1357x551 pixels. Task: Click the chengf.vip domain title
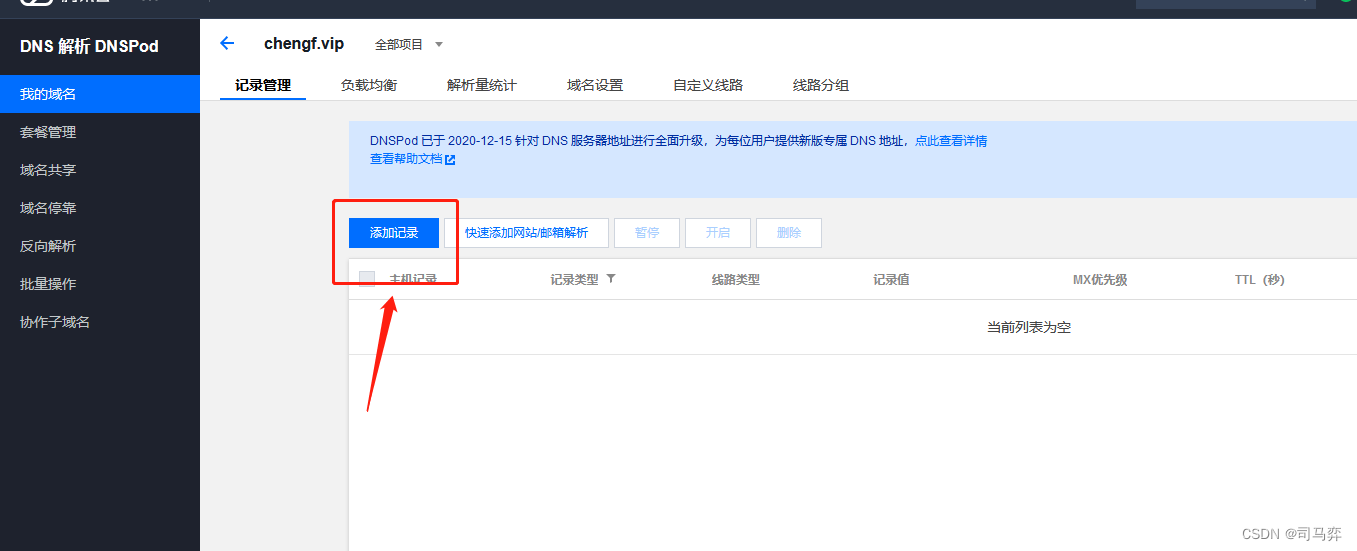pos(304,44)
